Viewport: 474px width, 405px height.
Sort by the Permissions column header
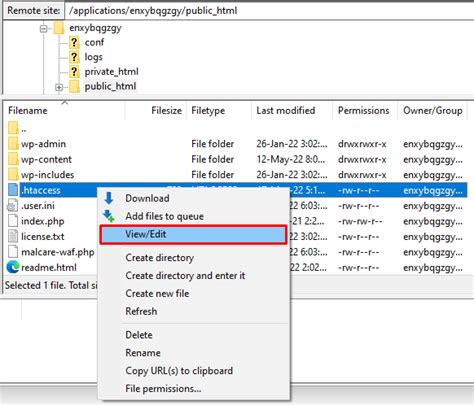point(365,110)
